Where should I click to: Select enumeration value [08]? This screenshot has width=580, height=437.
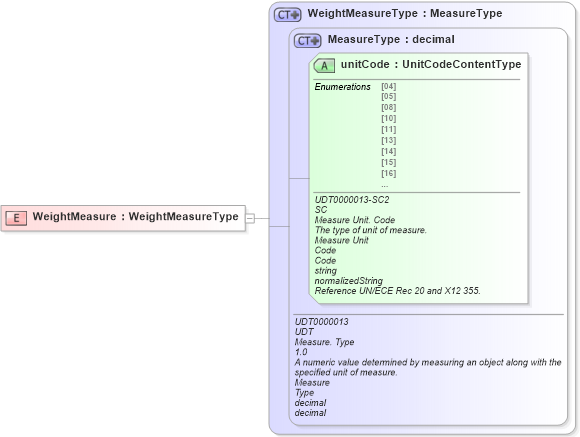click(x=389, y=108)
